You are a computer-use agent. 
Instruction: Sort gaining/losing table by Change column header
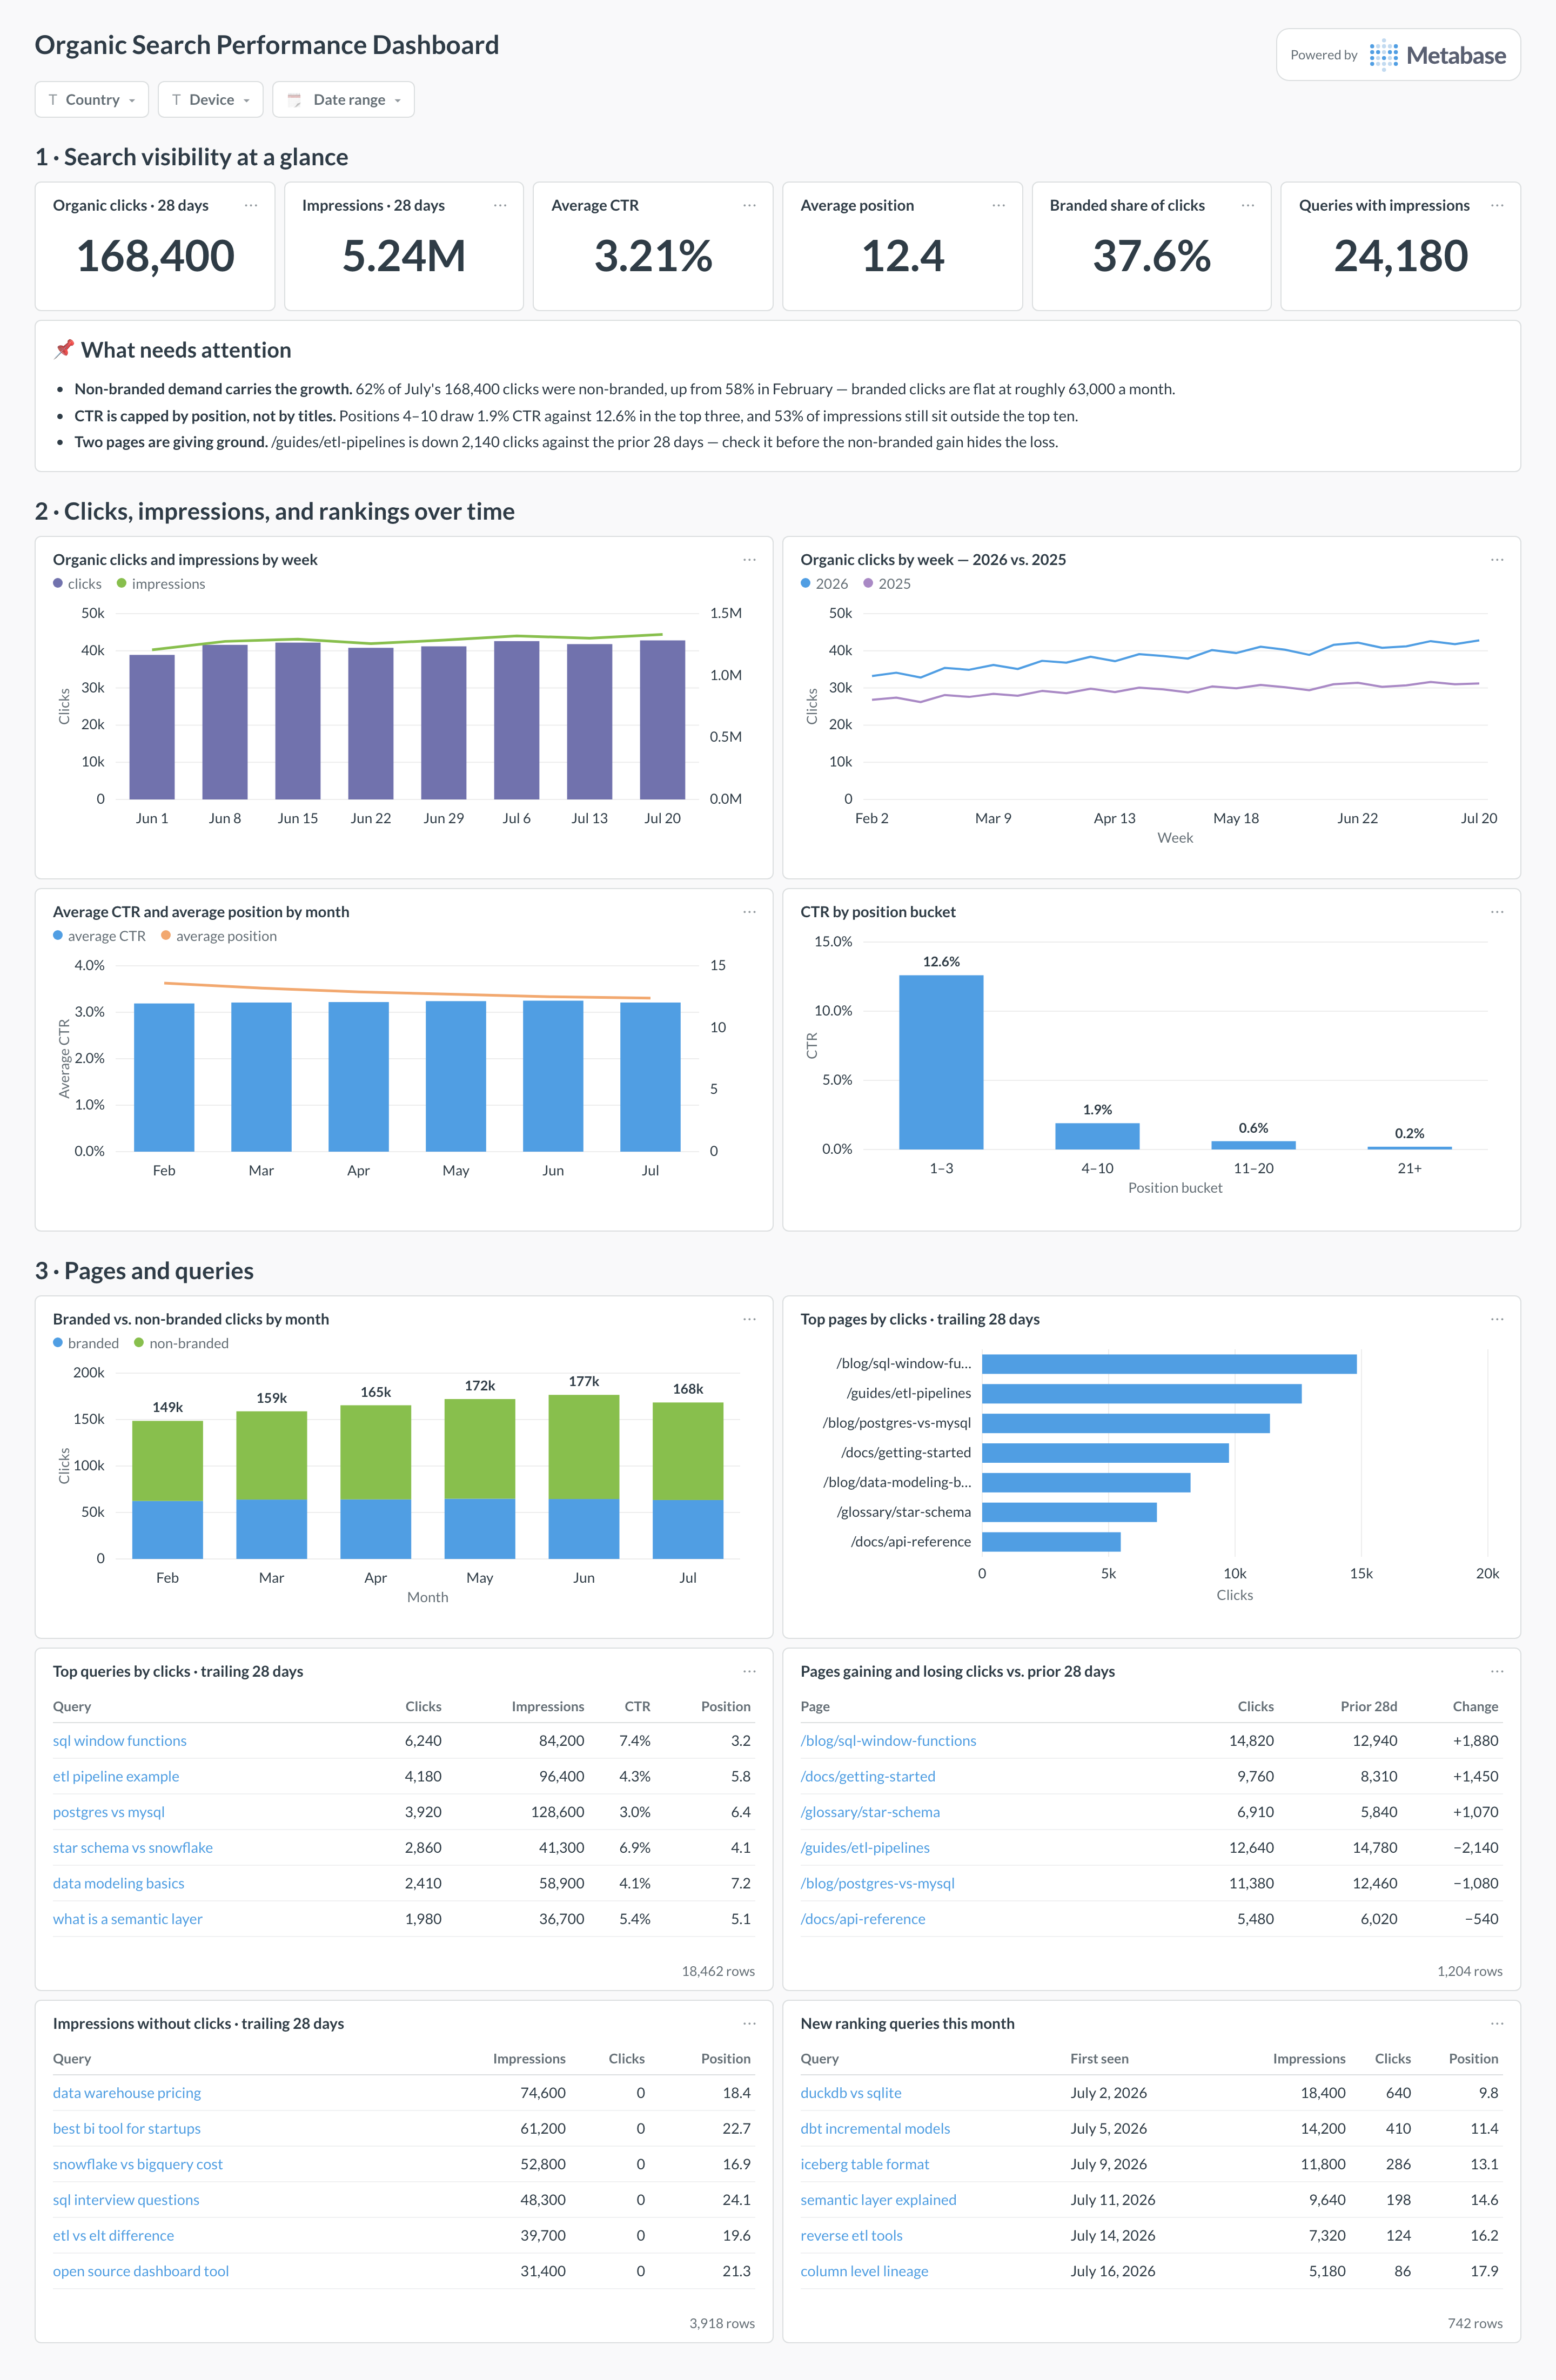tap(1475, 1706)
